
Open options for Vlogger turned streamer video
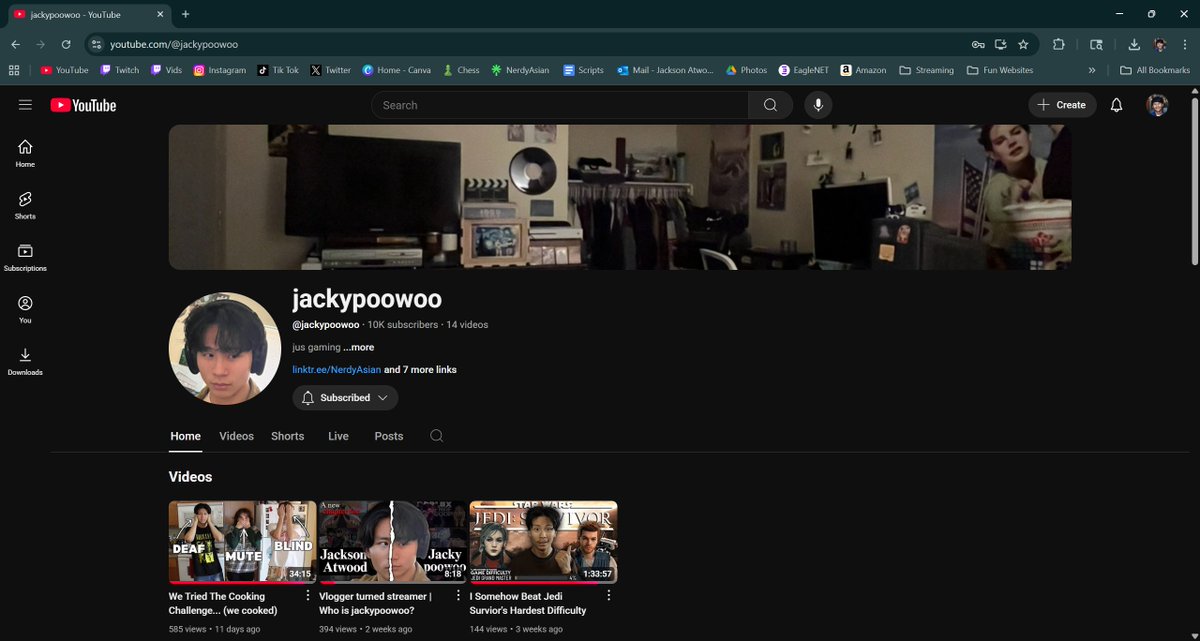tap(457, 596)
